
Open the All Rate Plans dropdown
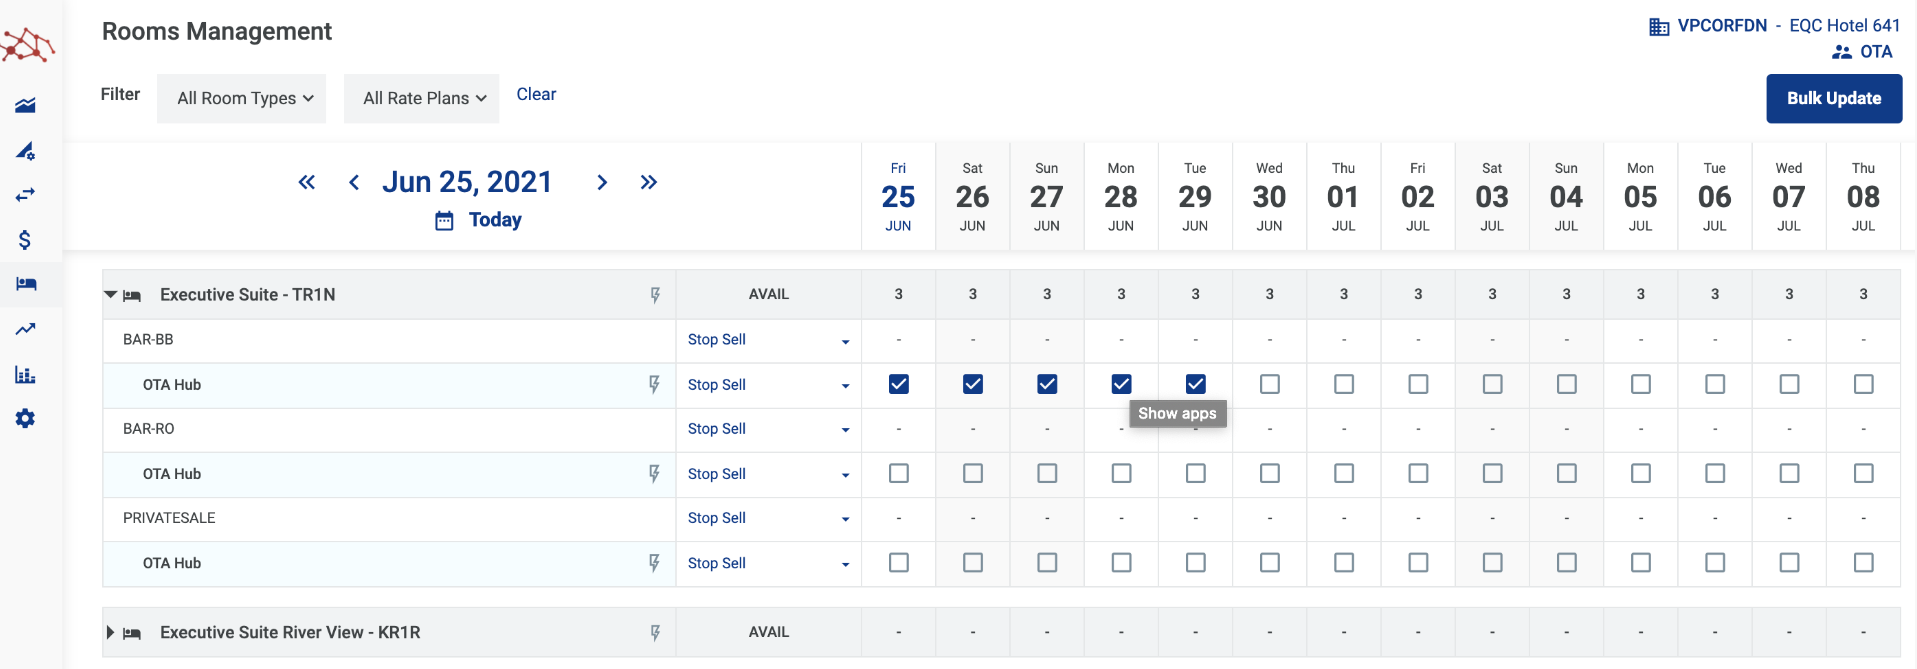[421, 98]
